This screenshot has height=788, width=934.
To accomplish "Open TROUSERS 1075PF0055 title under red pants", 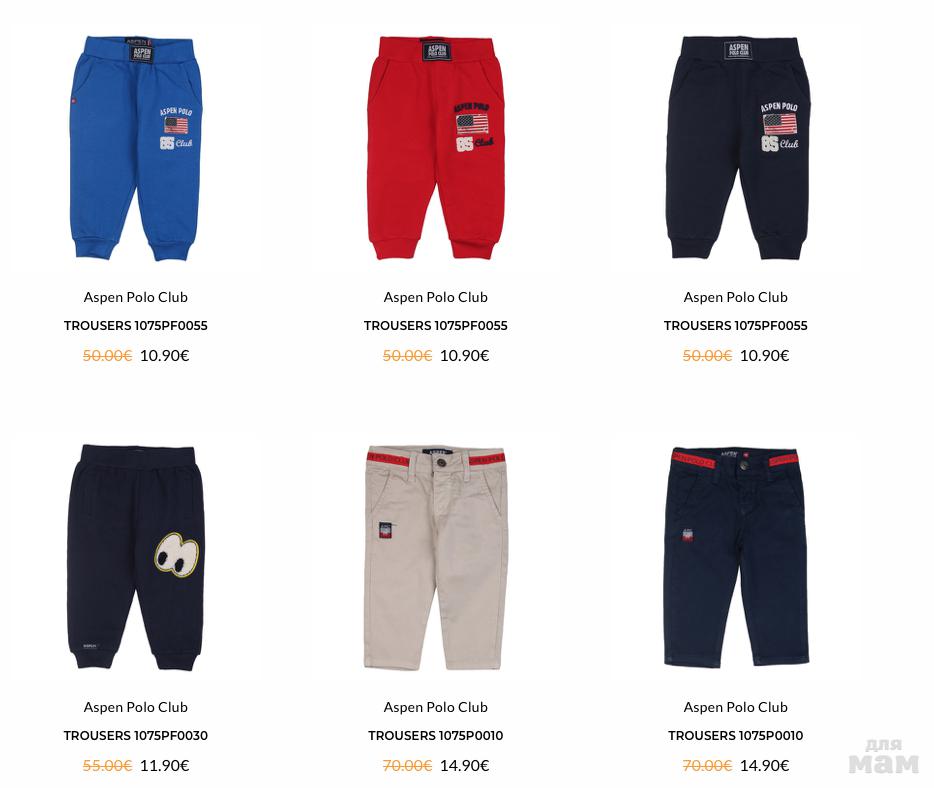I will [435, 326].
